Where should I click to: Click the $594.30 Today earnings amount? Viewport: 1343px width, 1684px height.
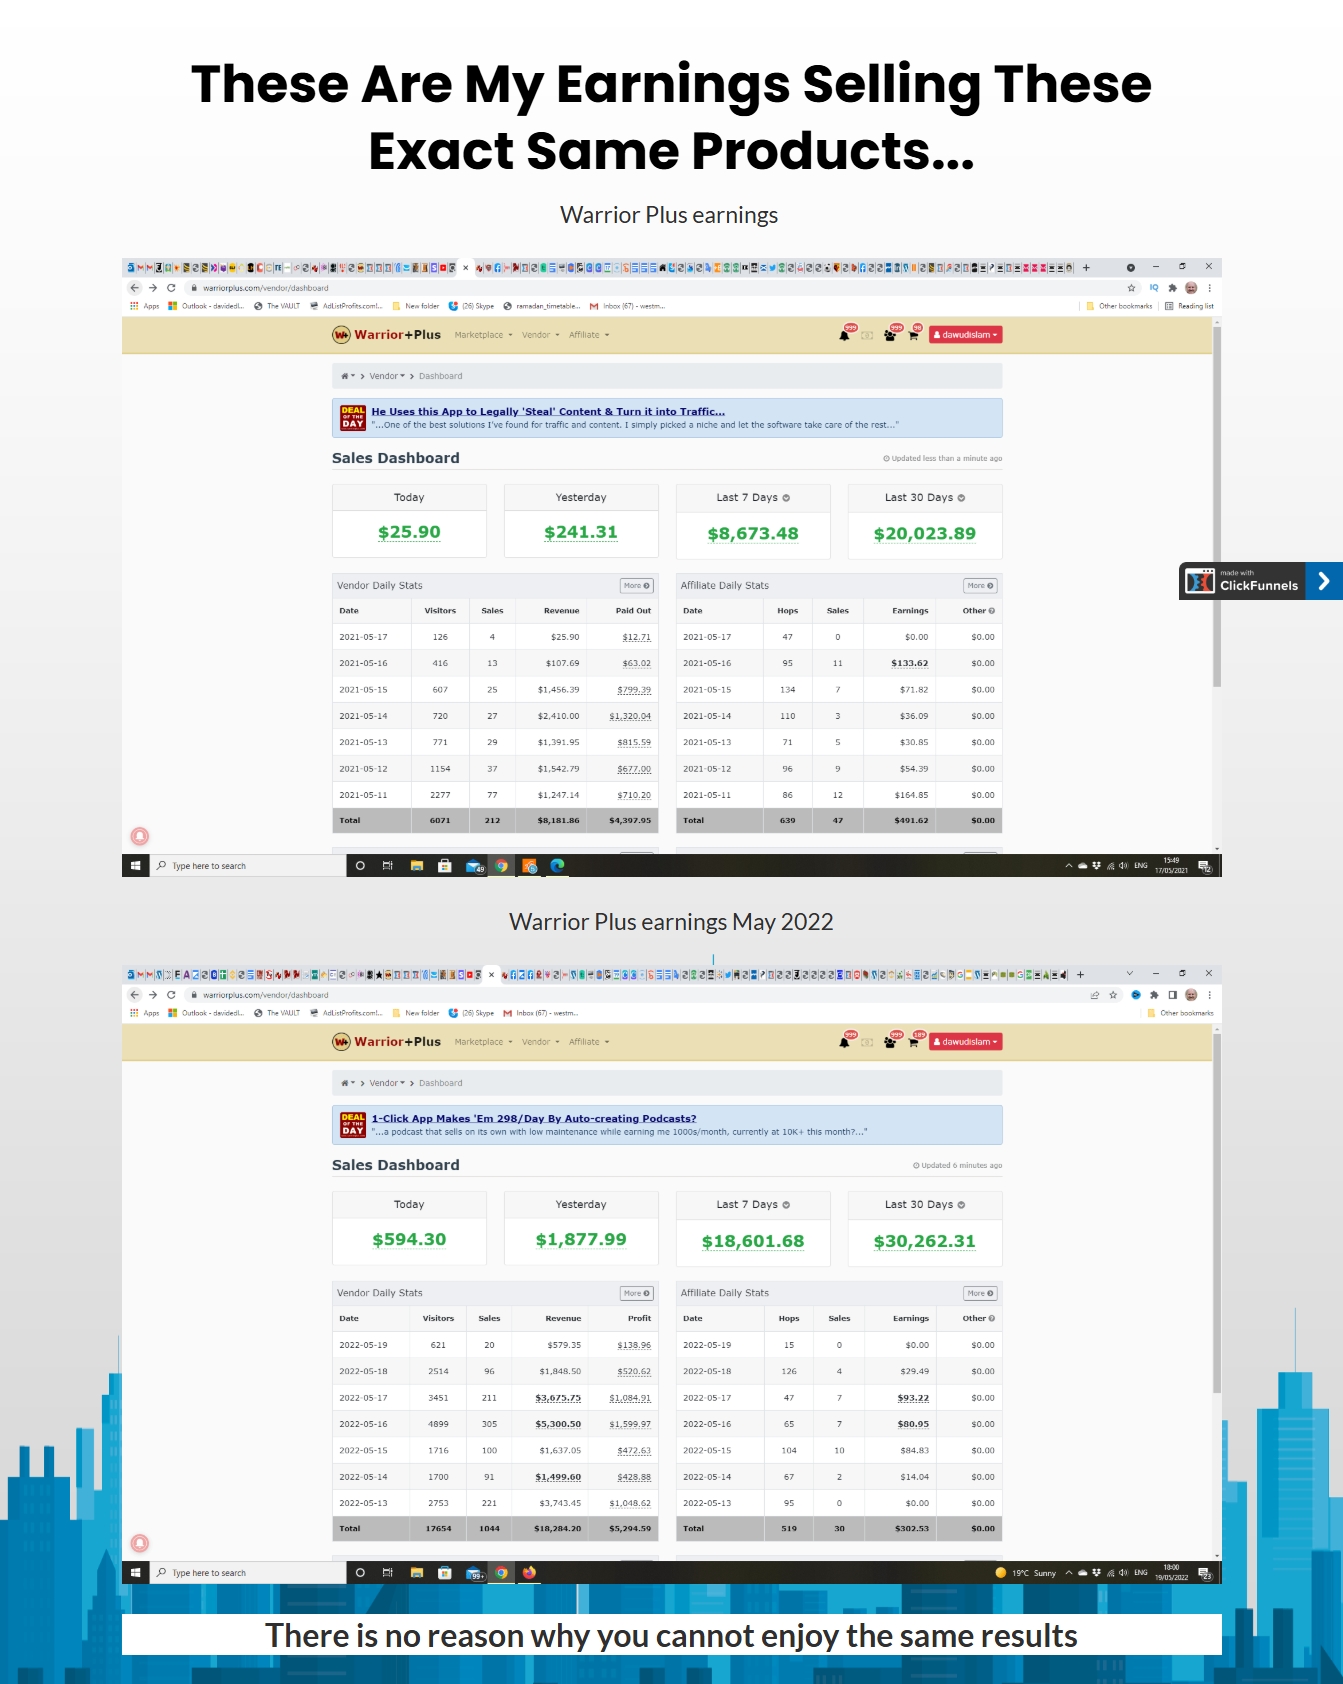coord(409,1239)
